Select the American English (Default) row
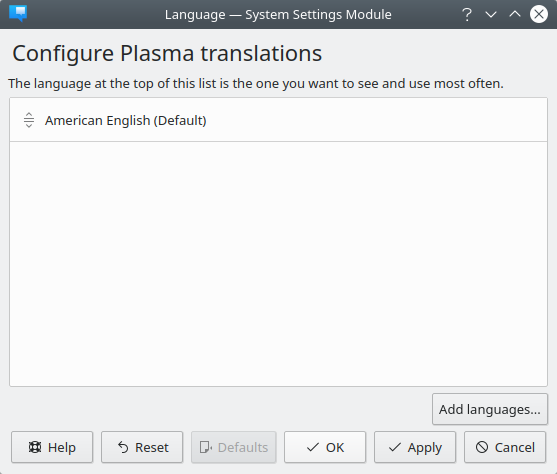This screenshot has height=474, width=557. coord(278,120)
